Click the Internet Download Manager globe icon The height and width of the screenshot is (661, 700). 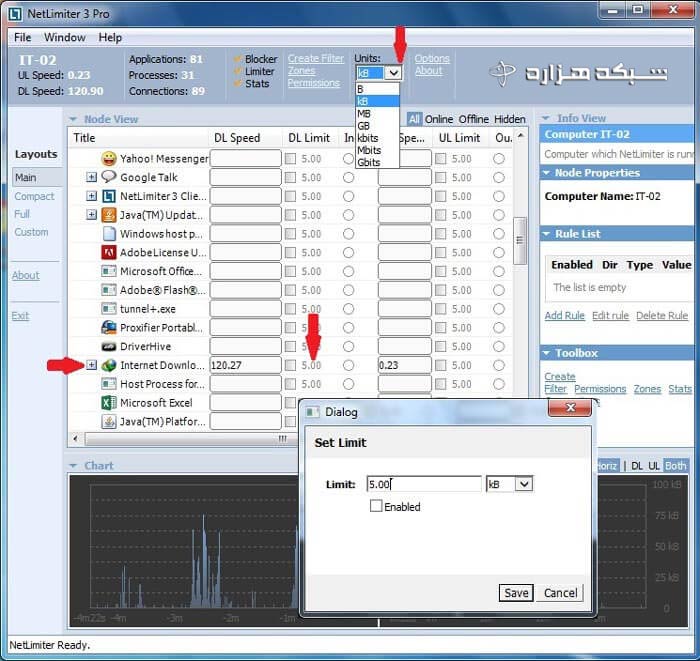tap(108, 365)
